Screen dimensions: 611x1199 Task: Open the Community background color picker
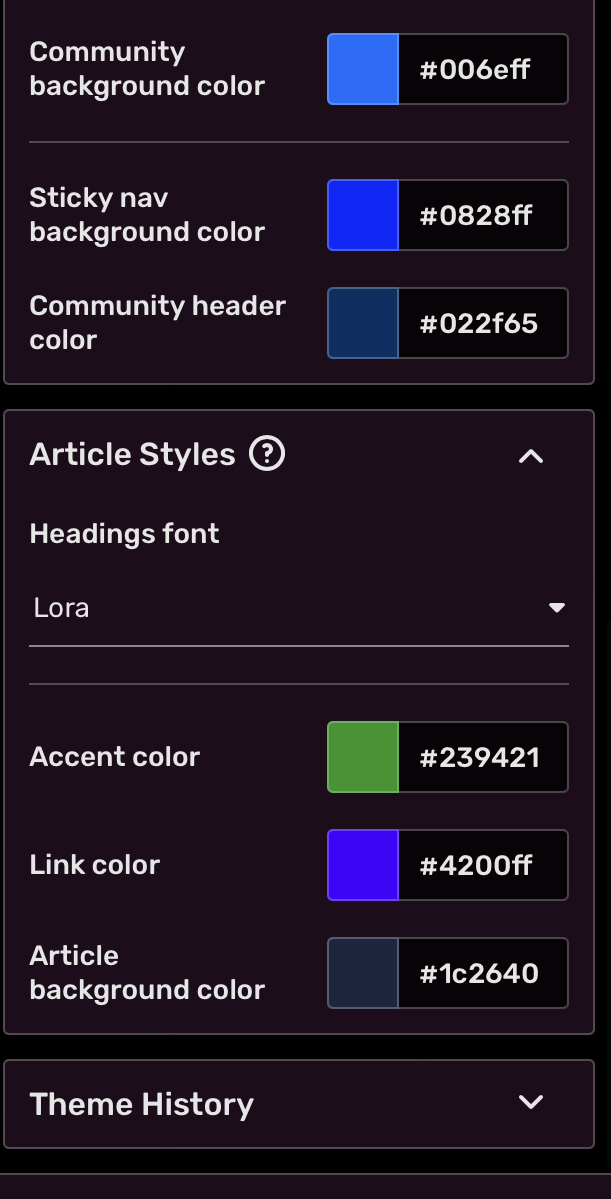362,68
